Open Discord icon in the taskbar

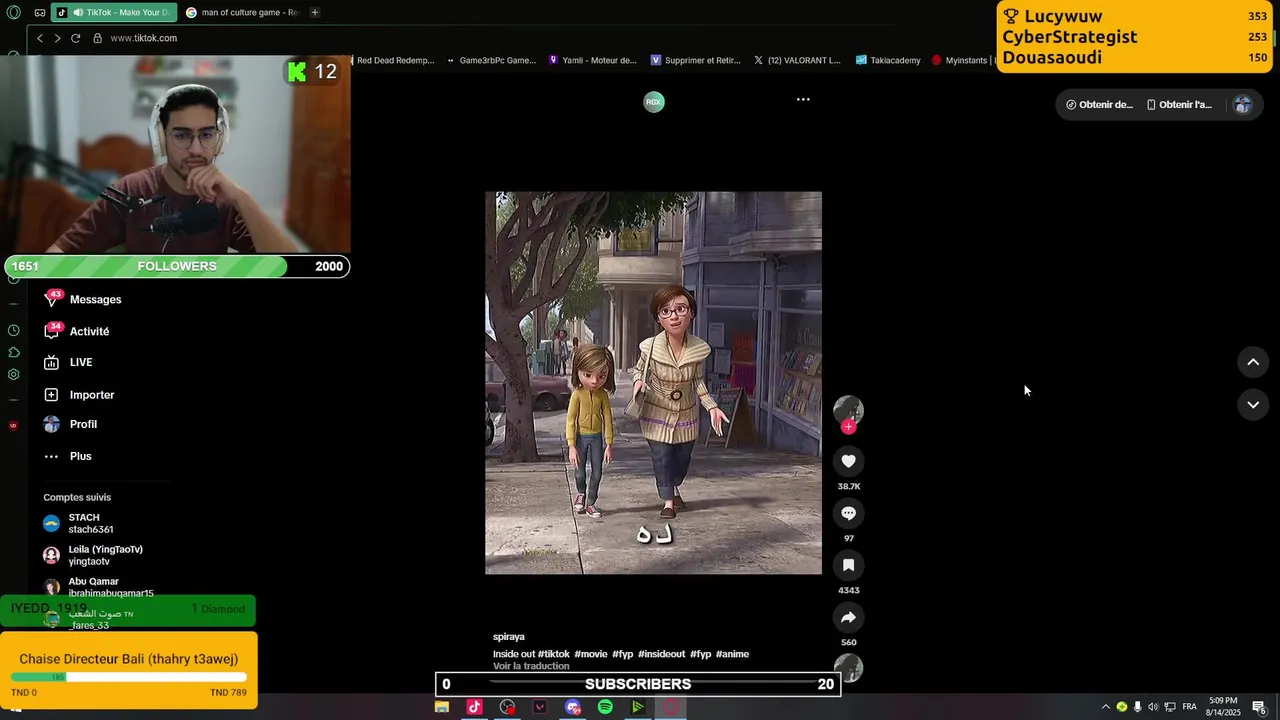[572, 707]
